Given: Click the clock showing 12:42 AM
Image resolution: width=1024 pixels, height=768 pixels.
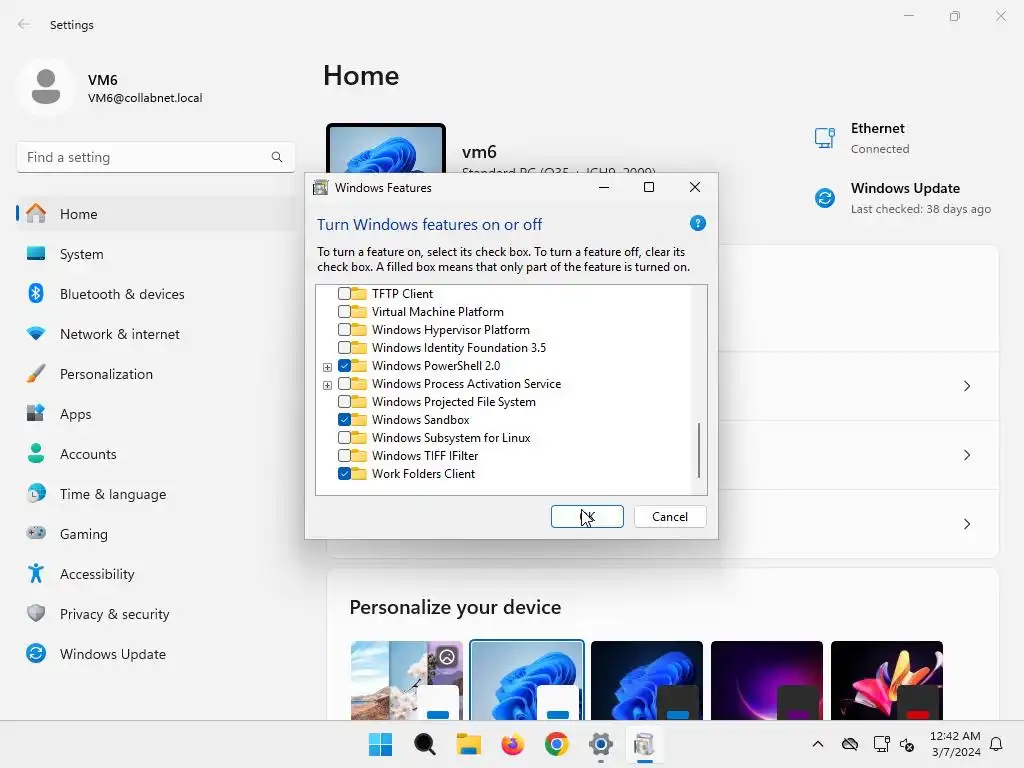Looking at the screenshot, I should tap(955, 736).
